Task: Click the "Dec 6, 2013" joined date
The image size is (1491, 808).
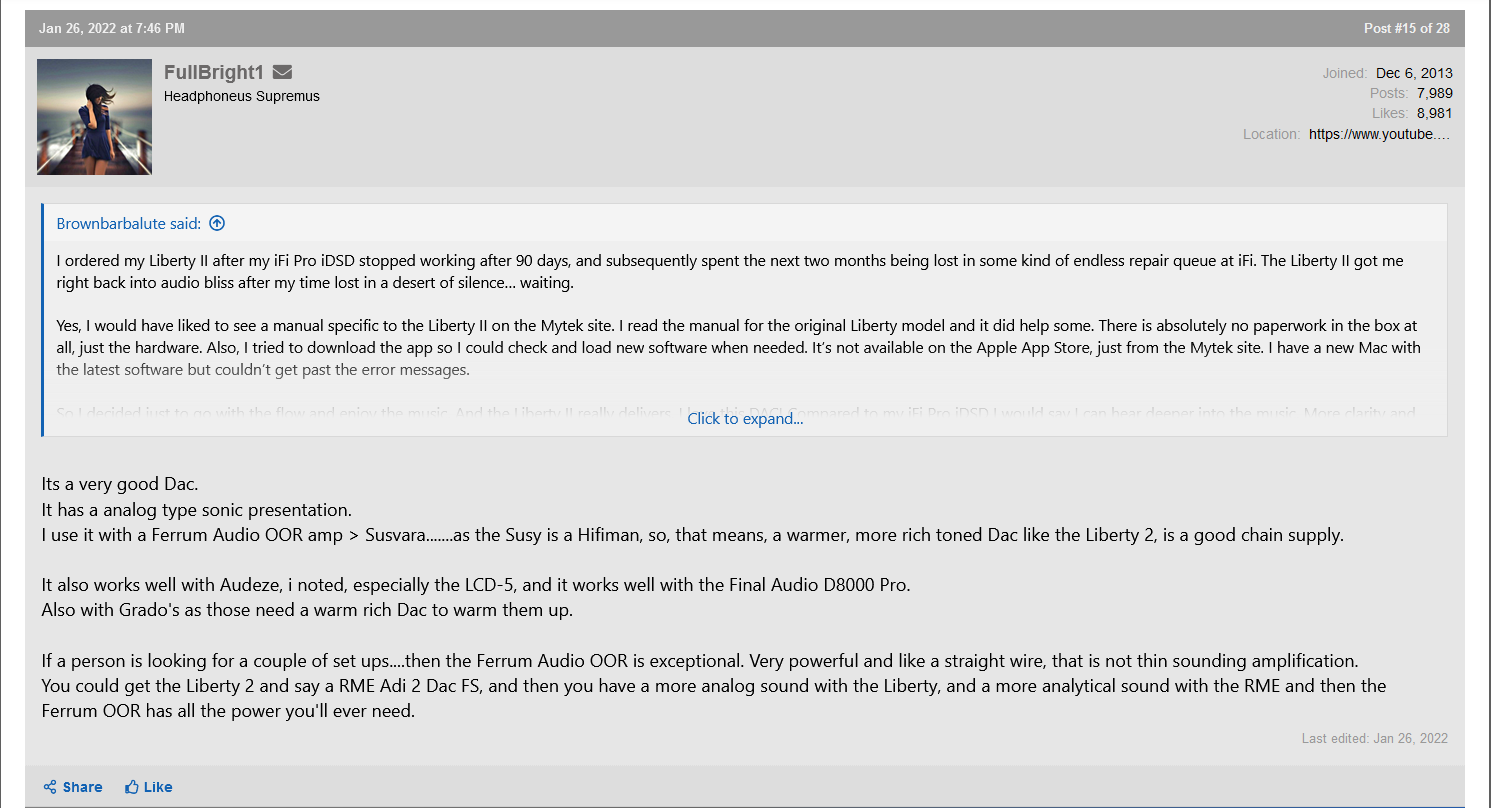Action: (1414, 73)
